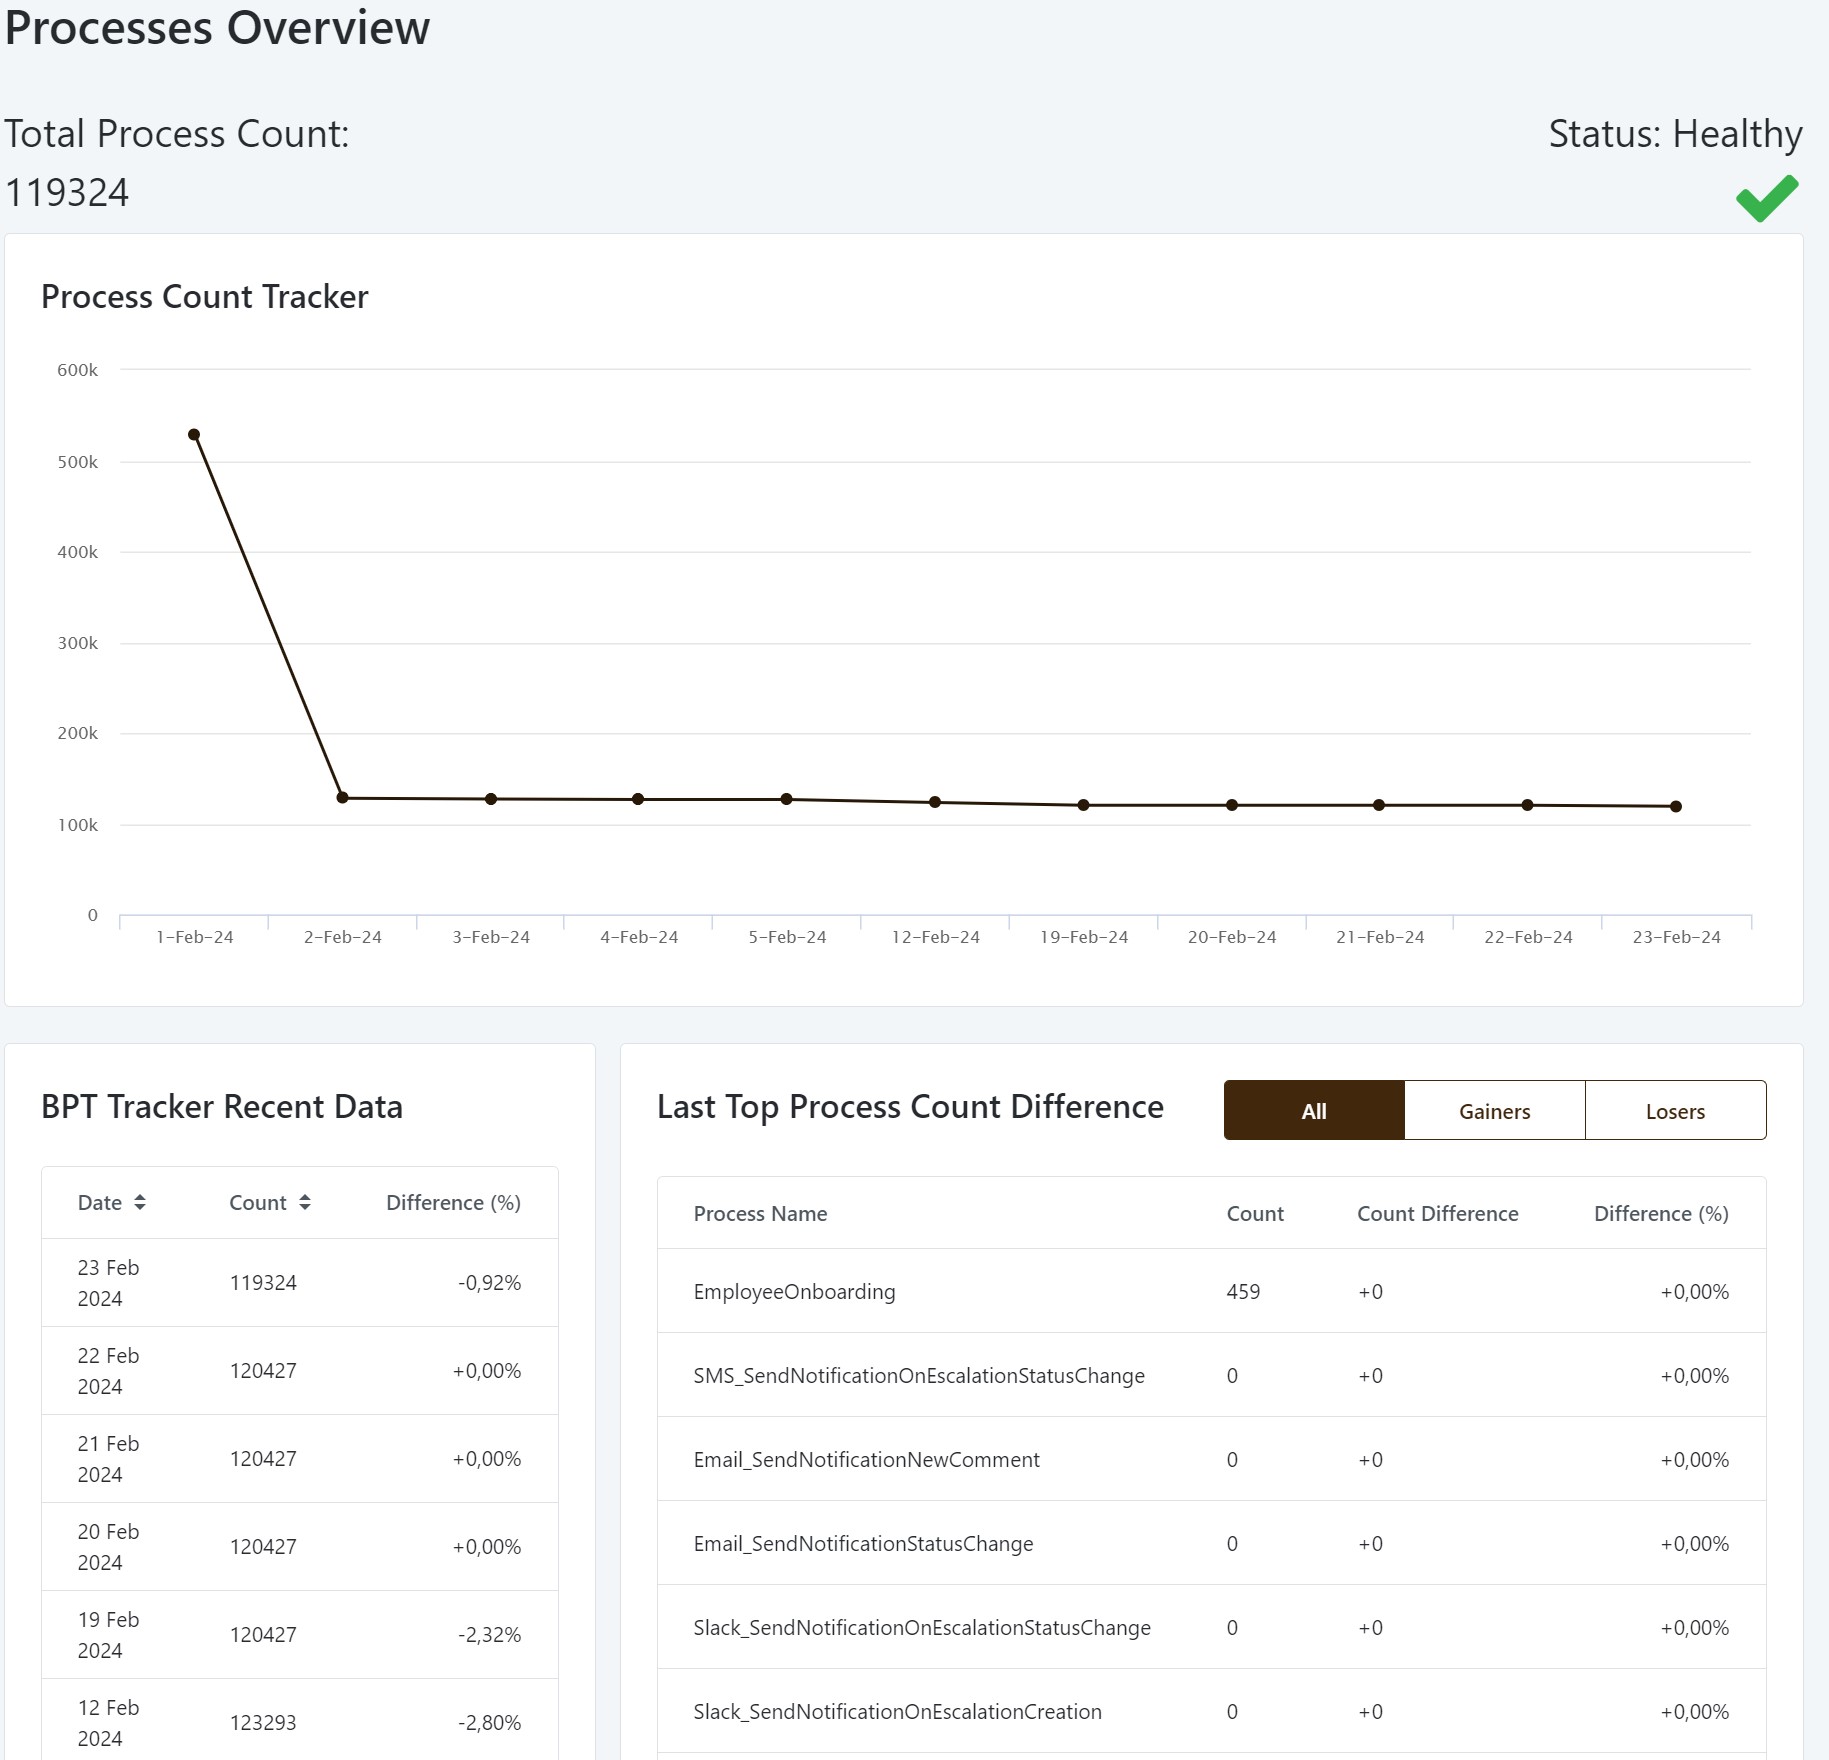This screenshot has width=1829, height=1760.
Task: Enable the All processes filter
Action: (1313, 1110)
